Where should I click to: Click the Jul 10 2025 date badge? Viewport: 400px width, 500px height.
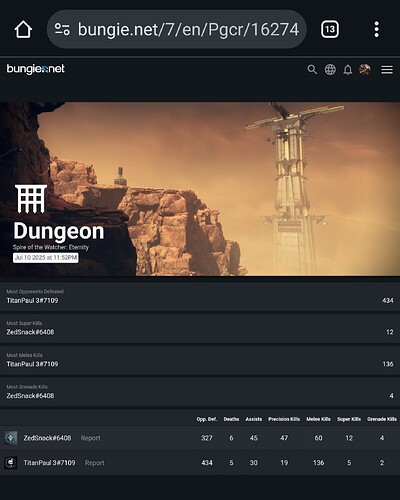pos(46,258)
